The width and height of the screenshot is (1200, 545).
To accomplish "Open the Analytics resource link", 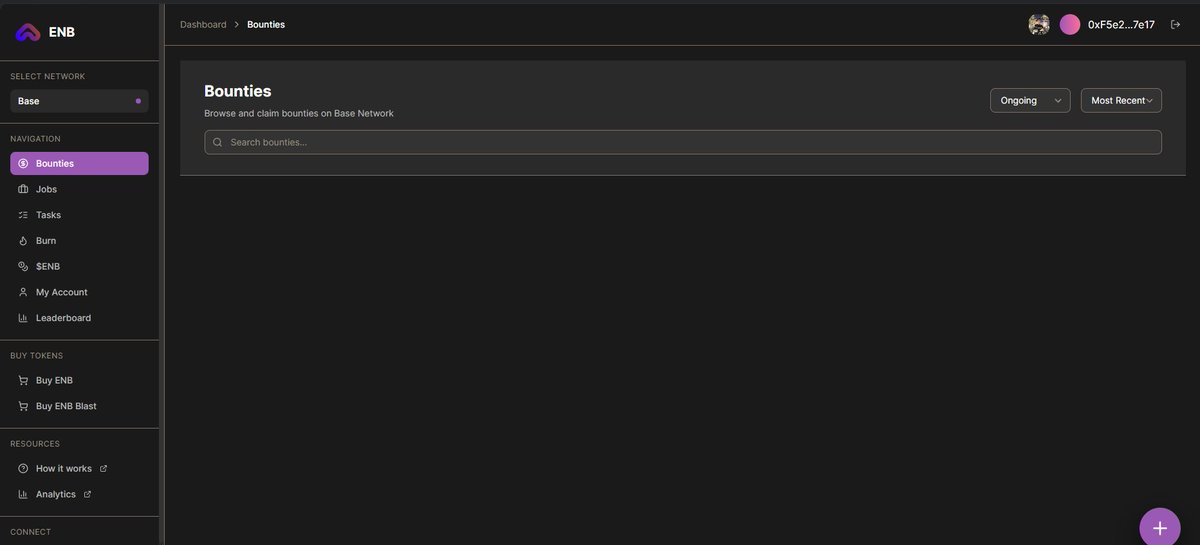I will click(79, 494).
